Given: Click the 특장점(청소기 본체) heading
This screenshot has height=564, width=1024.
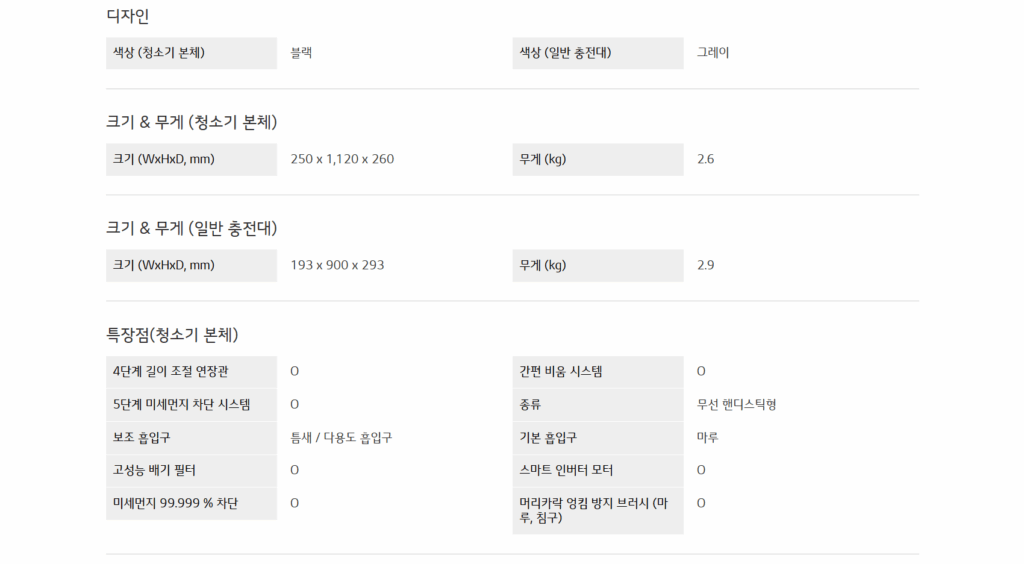Looking at the screenshot, I should tap(172, 334).
